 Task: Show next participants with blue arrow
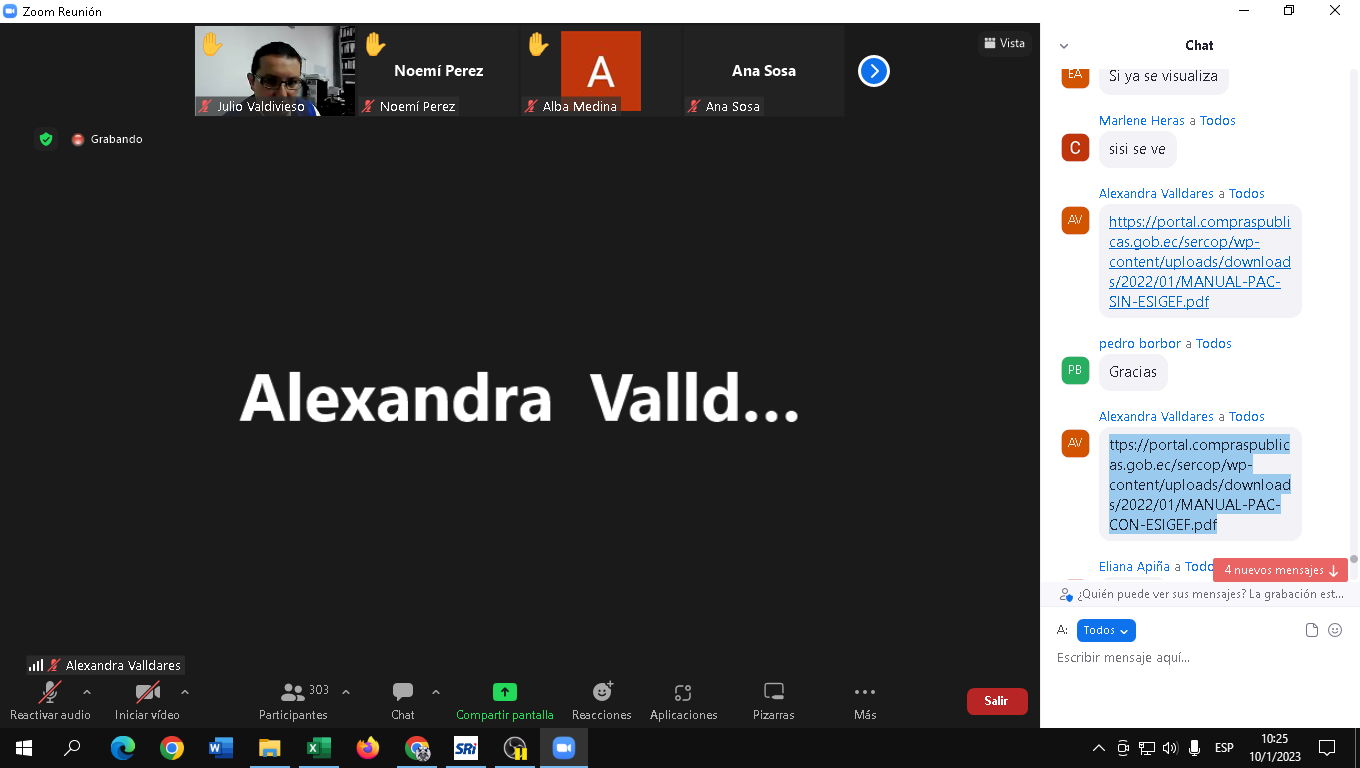[x=873, y=71]
